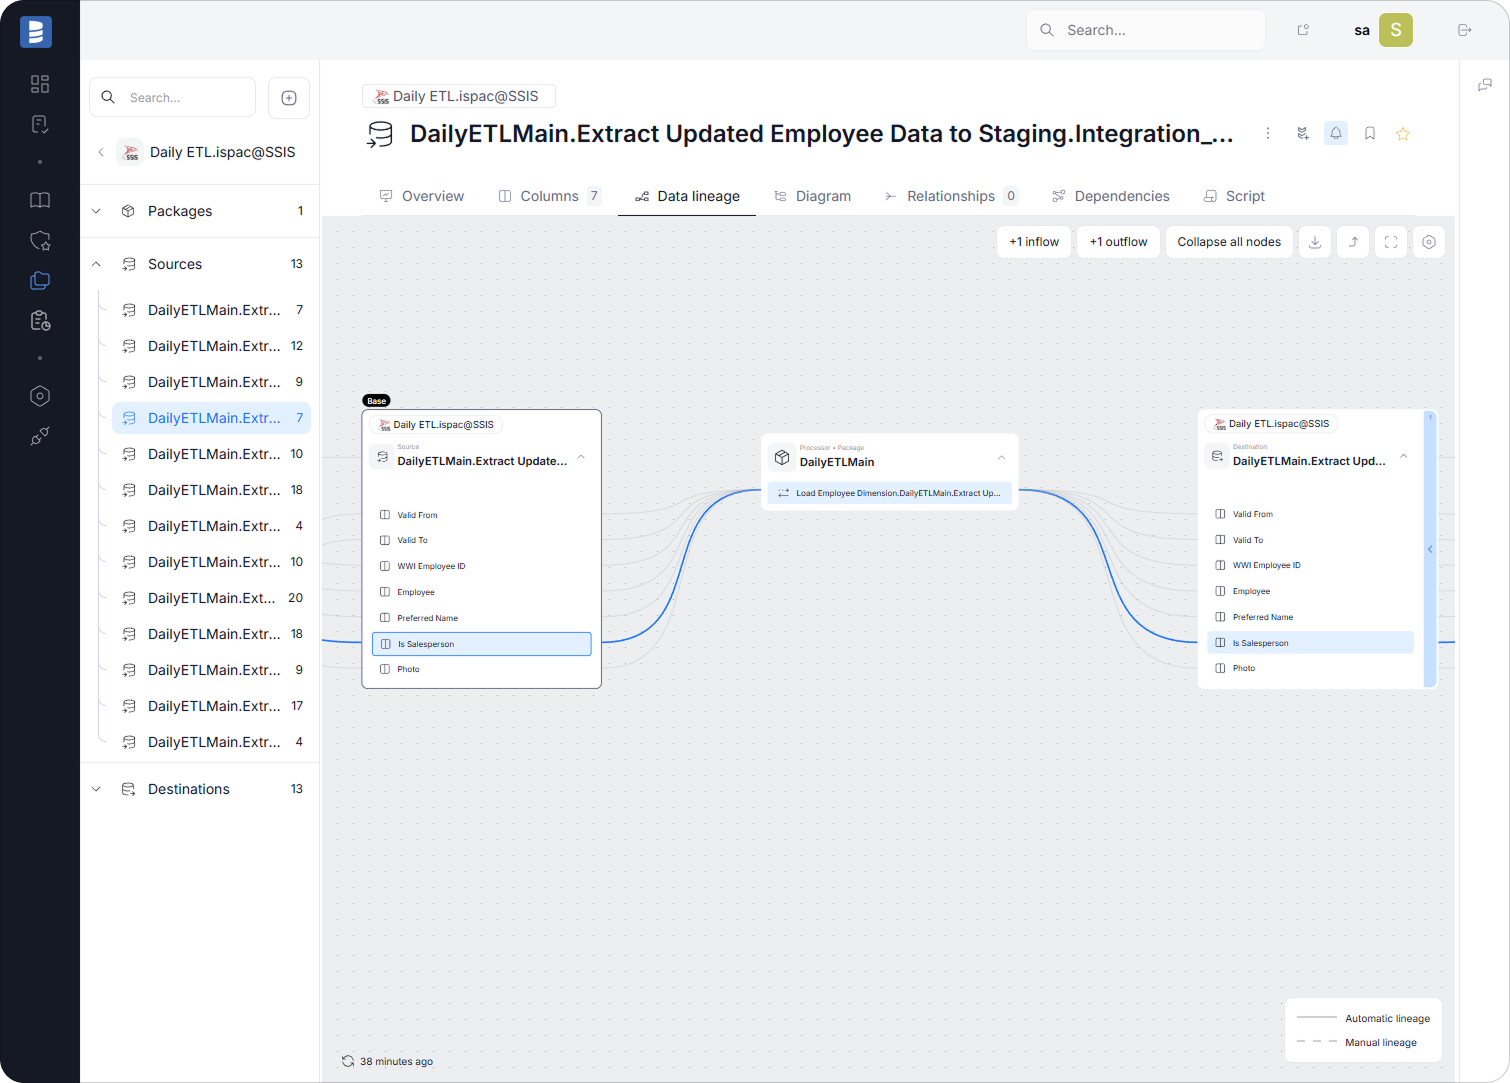The height and width of the screenshot is (1083, 1510).
Task: Download the lineage diagram
Action: [x=1315, y=242]
